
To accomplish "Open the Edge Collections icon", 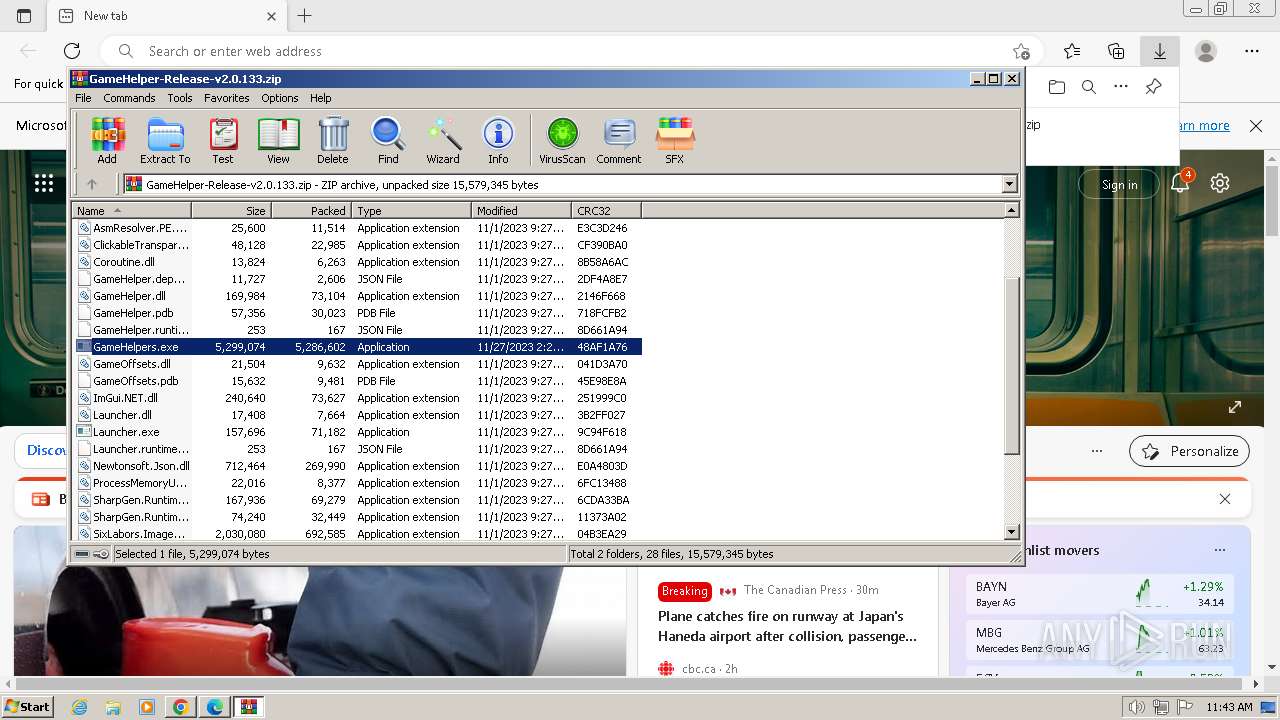I will pyautogui.click(x=1116, y=51).
